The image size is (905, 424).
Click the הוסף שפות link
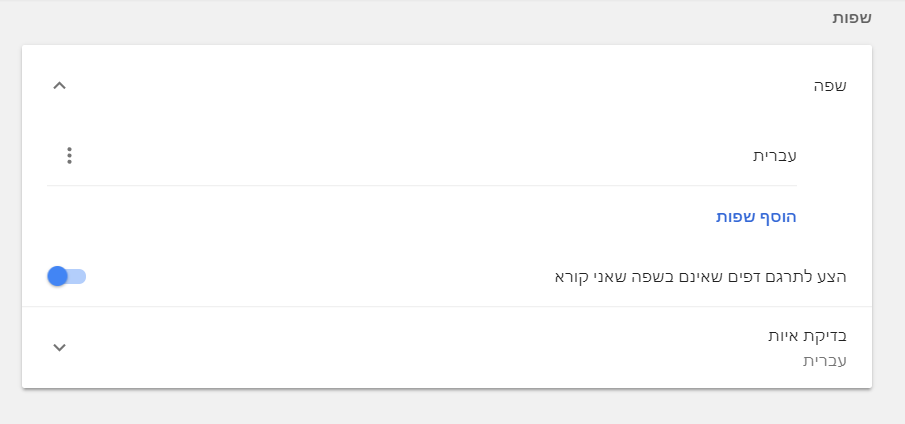755,216
